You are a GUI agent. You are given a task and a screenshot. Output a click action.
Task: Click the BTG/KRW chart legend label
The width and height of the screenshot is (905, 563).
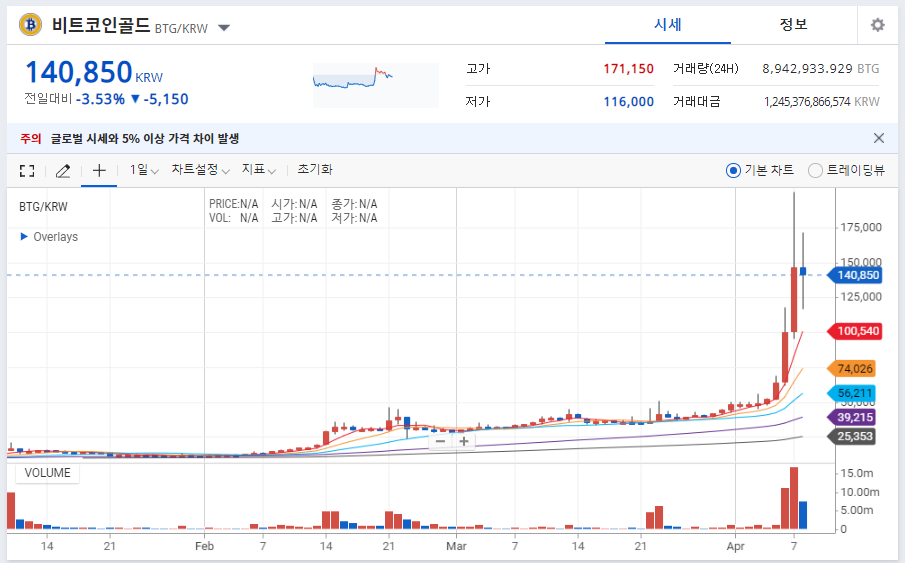(x=43, y=207)
